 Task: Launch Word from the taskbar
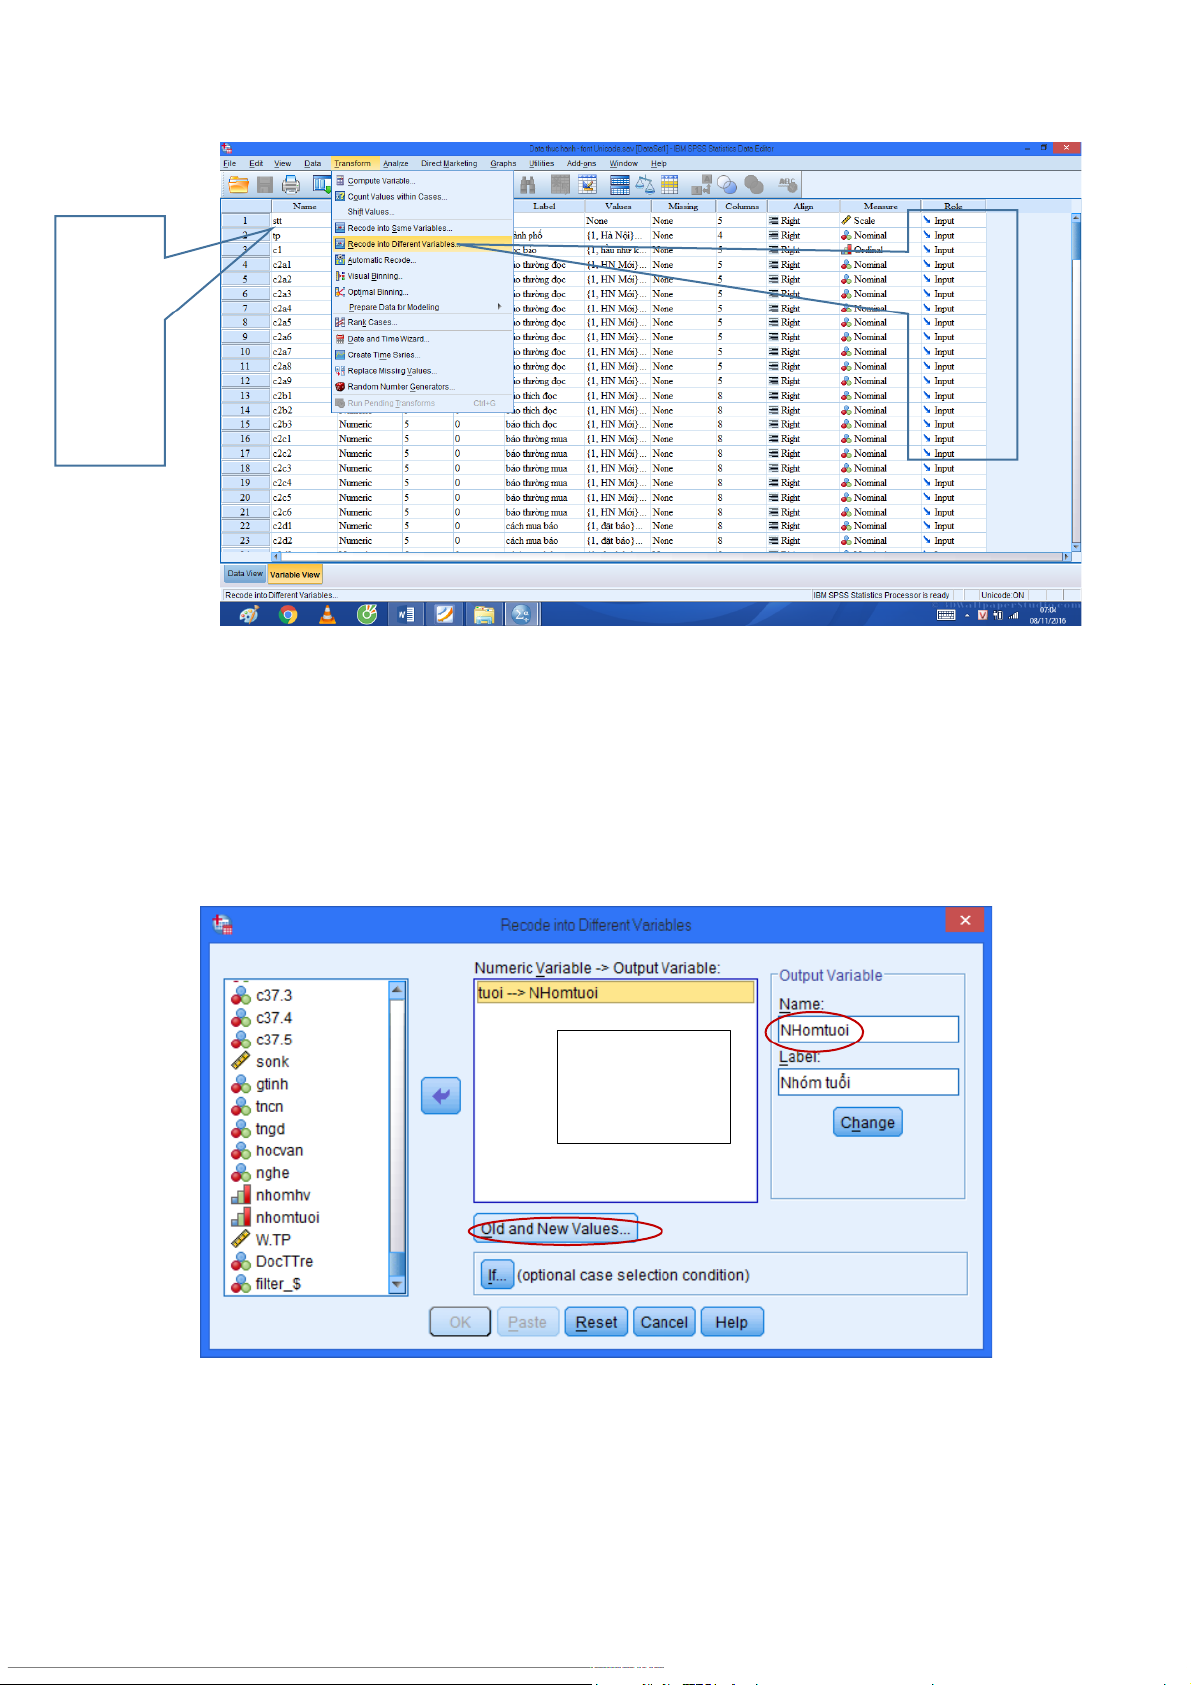tap(406, 615)
